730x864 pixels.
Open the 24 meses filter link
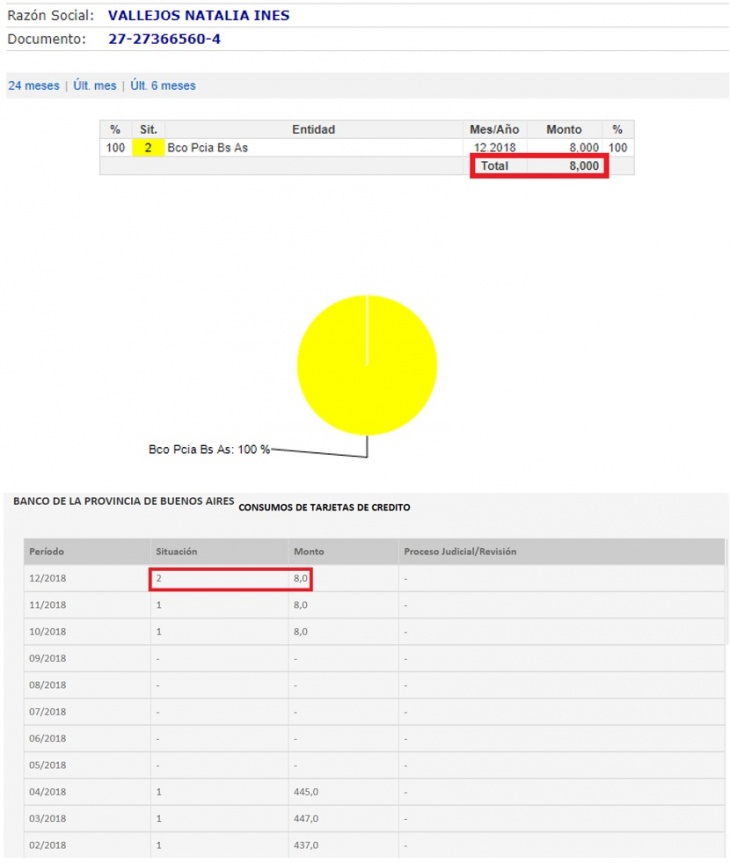34,86
